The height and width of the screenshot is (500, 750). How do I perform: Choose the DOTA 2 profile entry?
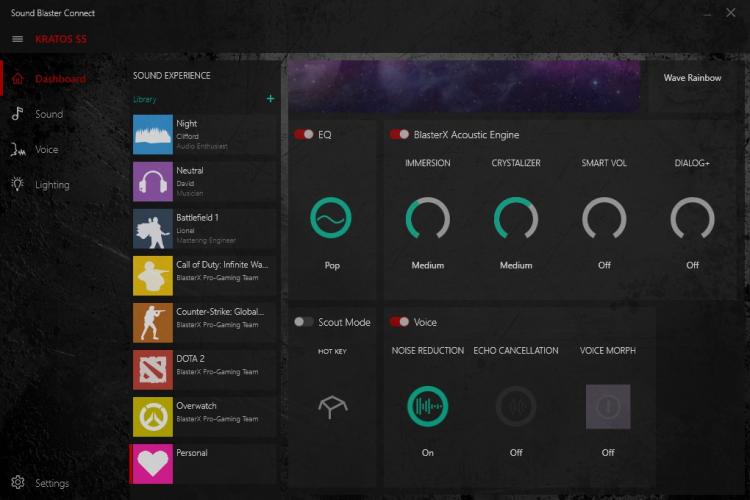click(205, 370)
